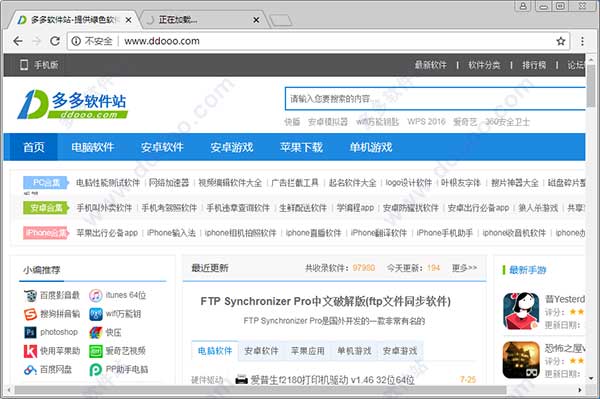Click the 多多软件站 ddooo.com logo
The image size is (600, 399).
(x=72, y=104)
